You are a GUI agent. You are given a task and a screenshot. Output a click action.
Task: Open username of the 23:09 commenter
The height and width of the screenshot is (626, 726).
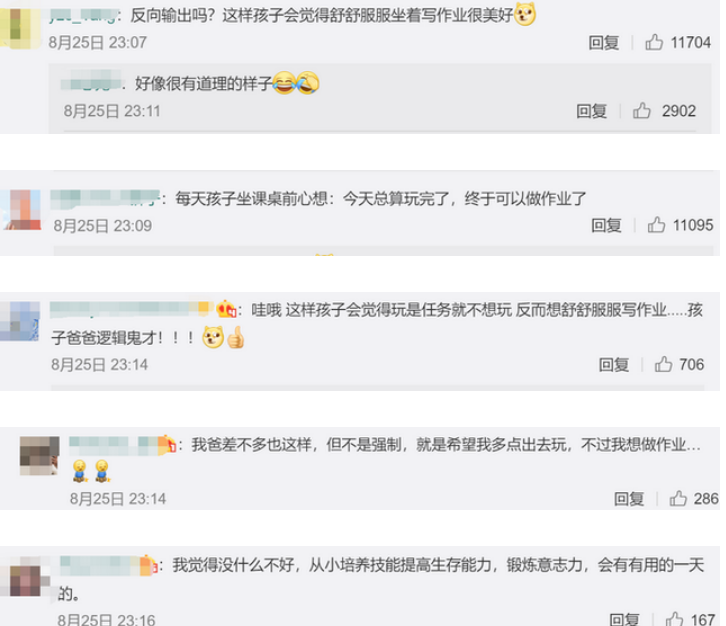pyautogui.click(x=105, y=198)
